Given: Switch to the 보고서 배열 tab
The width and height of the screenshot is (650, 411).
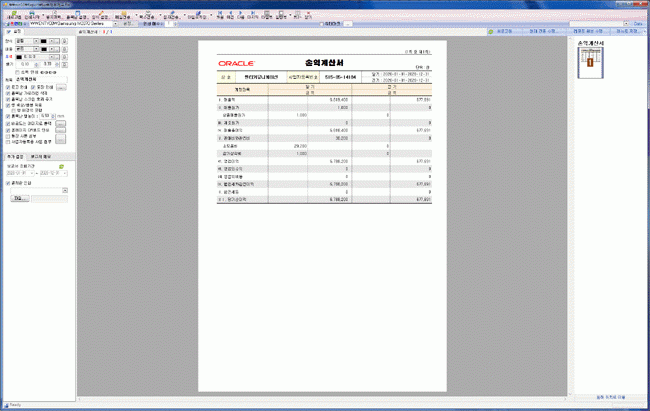Looking at the screenshot, I should tap(43, 156).
